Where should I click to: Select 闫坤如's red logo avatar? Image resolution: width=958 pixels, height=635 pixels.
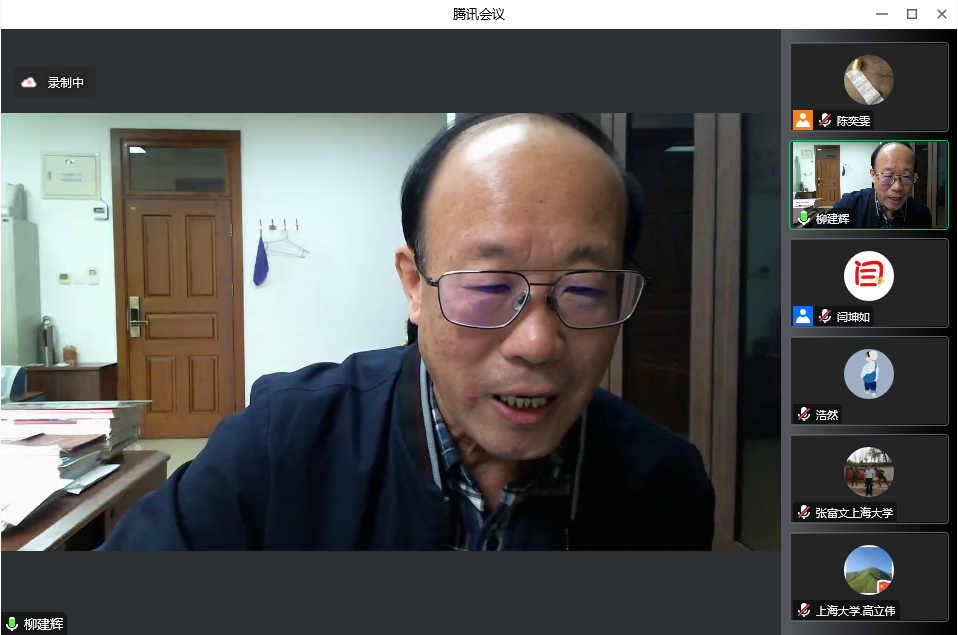click(x=868, y=276)
